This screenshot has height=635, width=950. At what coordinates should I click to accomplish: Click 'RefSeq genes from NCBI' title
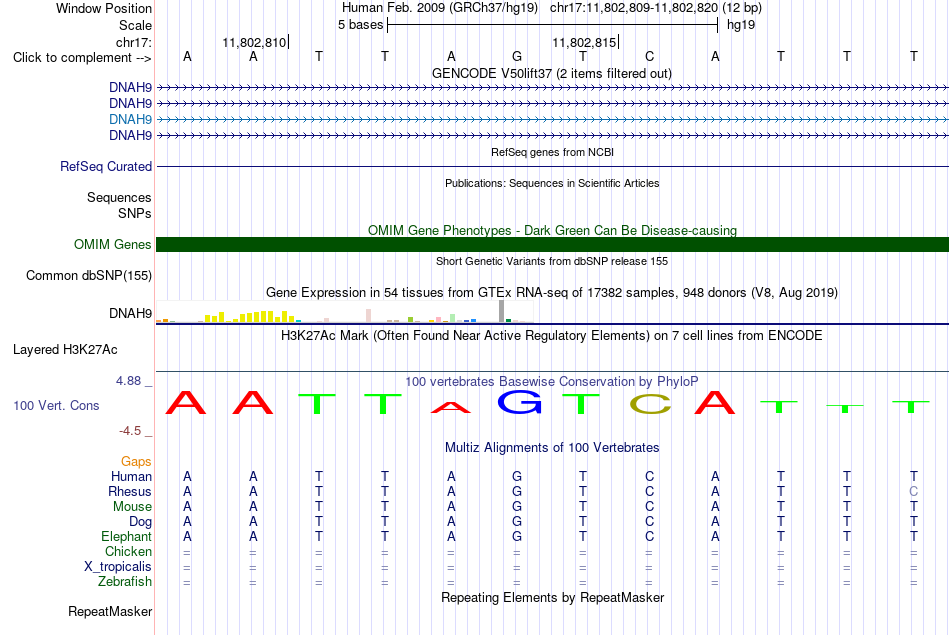[x=552, y=152]
